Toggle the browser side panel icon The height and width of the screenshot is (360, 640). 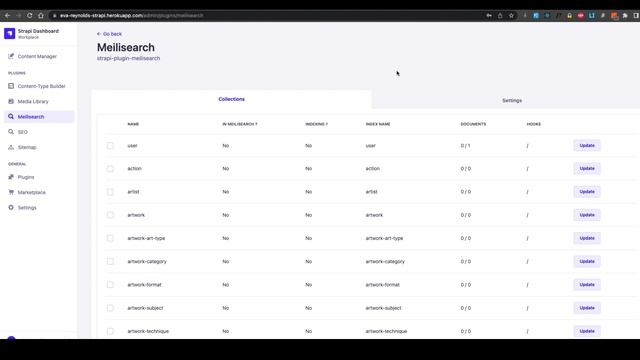click(x=636, y=16)
